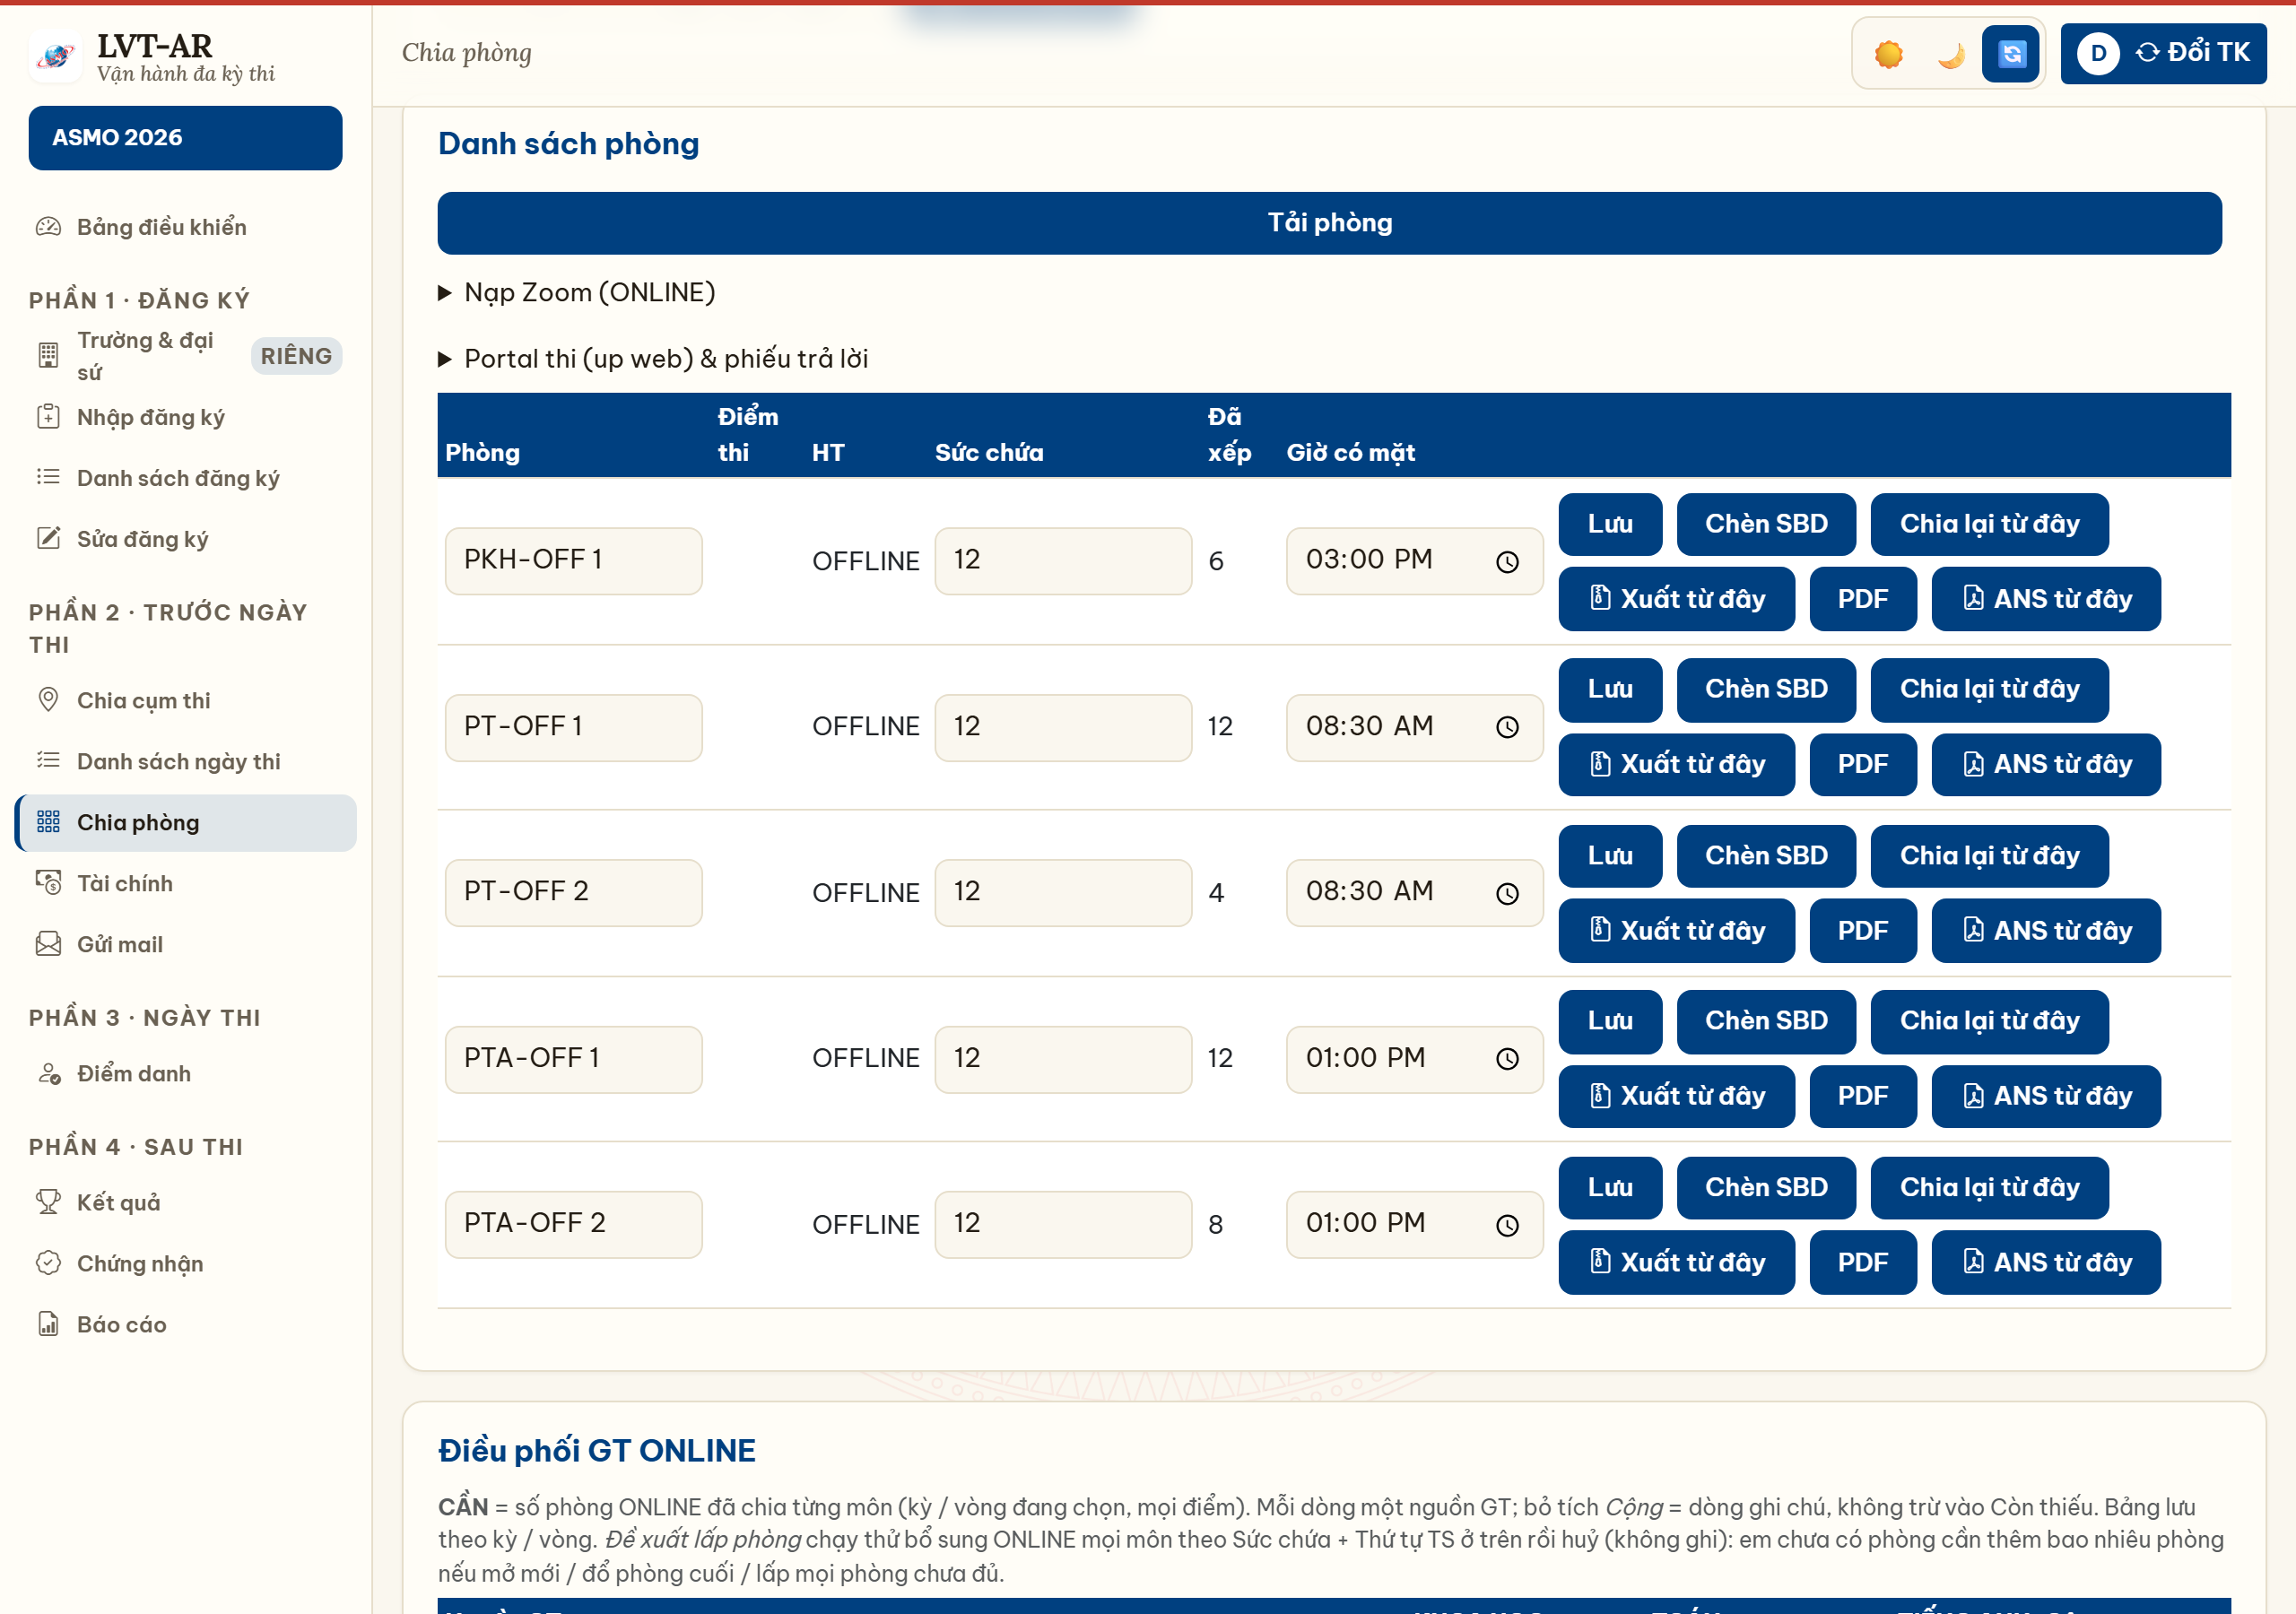The image size is (2296, 1614).
Task: Edit capacity field of PT-OFF 2
Action: coord(1063,892)
